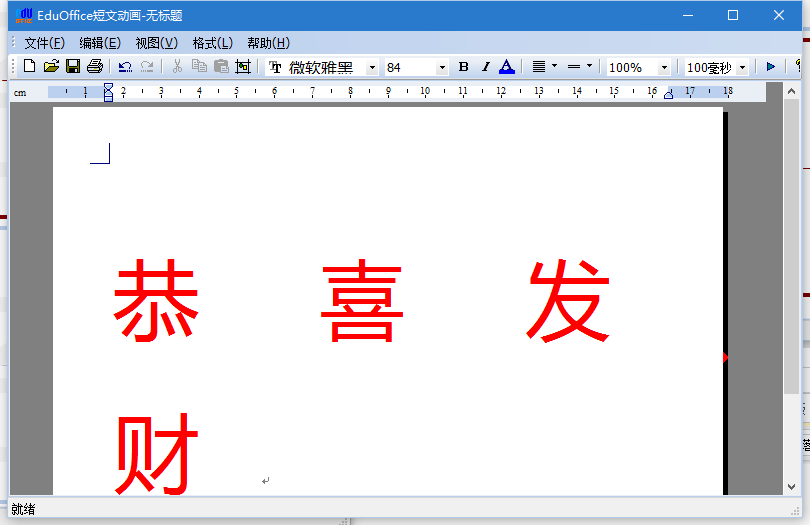Image resolution: width=810 pixels, height=525 pixels.
Task: Expand the 微软雅黑 font name dropdown
Action: 372,68
